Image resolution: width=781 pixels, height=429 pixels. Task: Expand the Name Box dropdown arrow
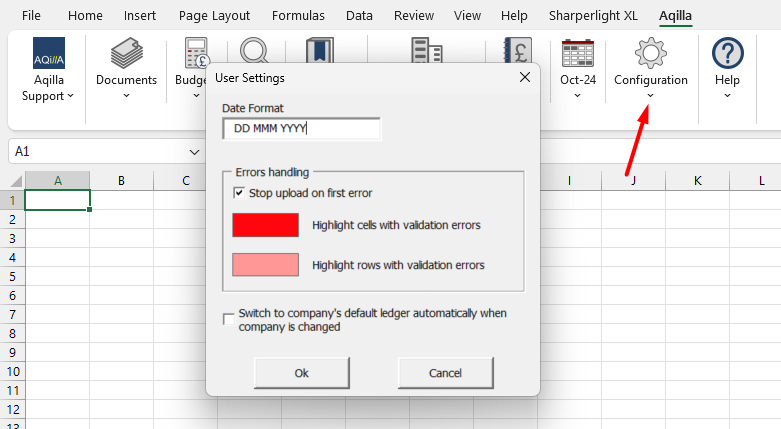point(195,152)
